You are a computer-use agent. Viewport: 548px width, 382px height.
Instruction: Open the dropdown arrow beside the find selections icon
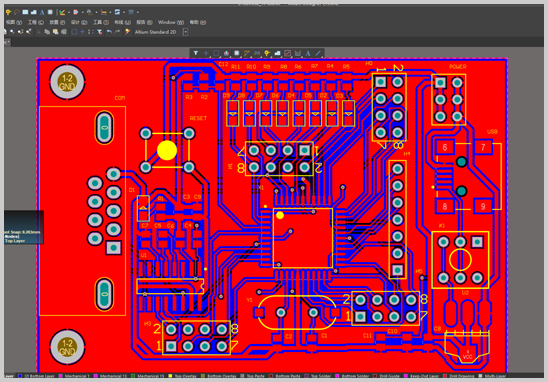point(96,12)
